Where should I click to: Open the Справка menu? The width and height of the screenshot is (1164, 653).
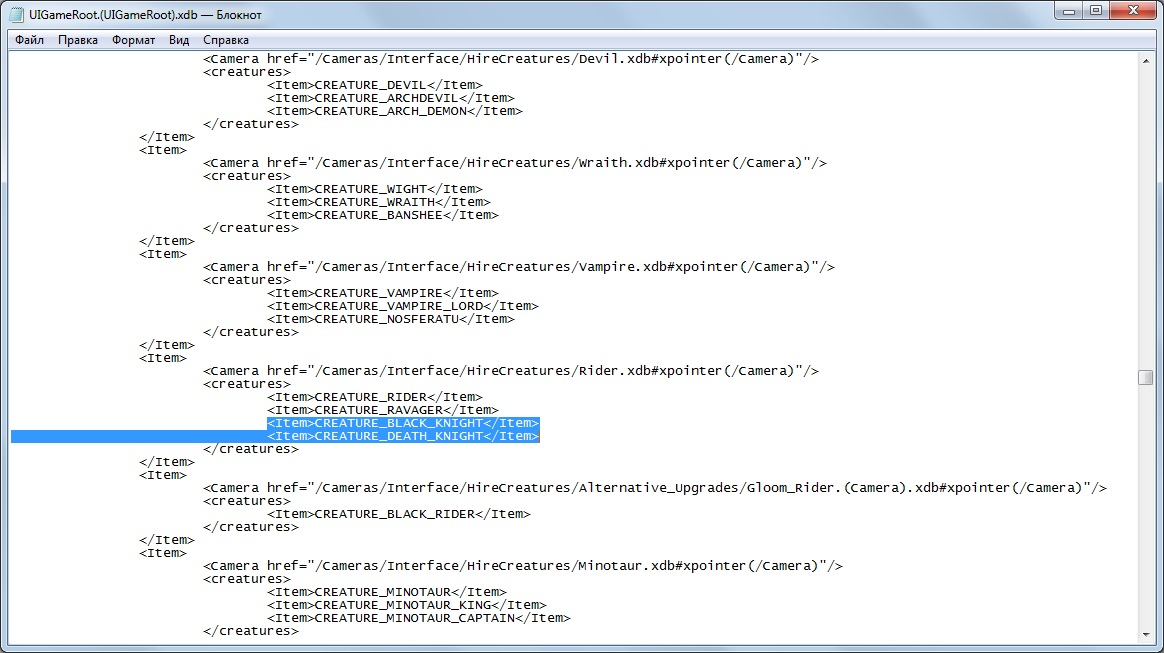pos(226,40)
